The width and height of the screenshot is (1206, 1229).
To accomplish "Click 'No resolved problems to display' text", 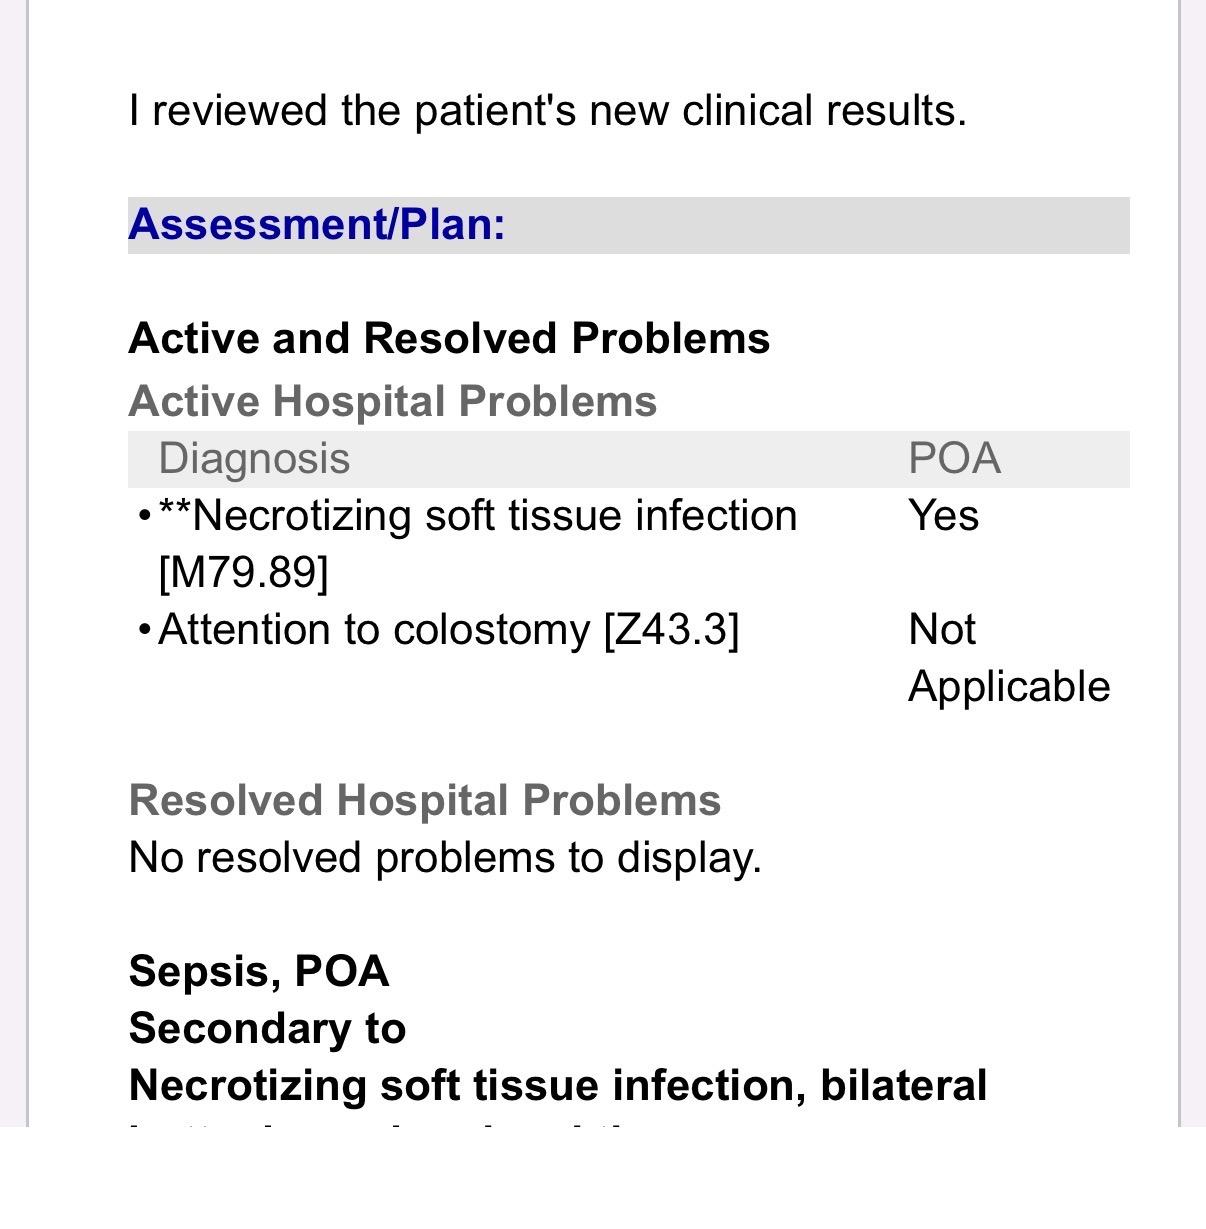I will [445, 858].
